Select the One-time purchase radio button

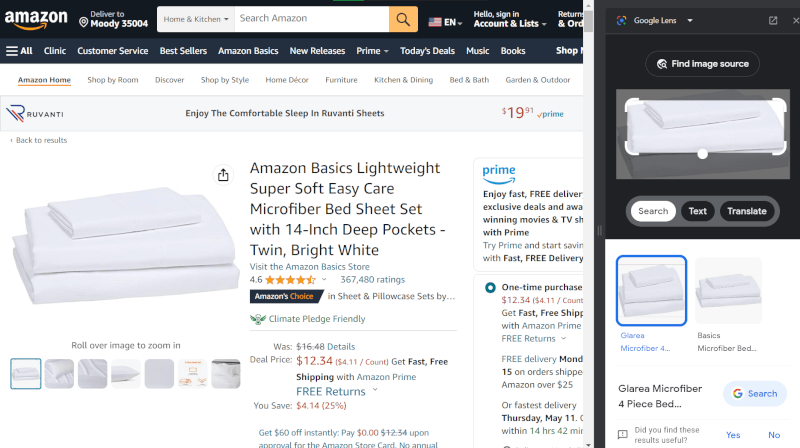tap(490, 288)
